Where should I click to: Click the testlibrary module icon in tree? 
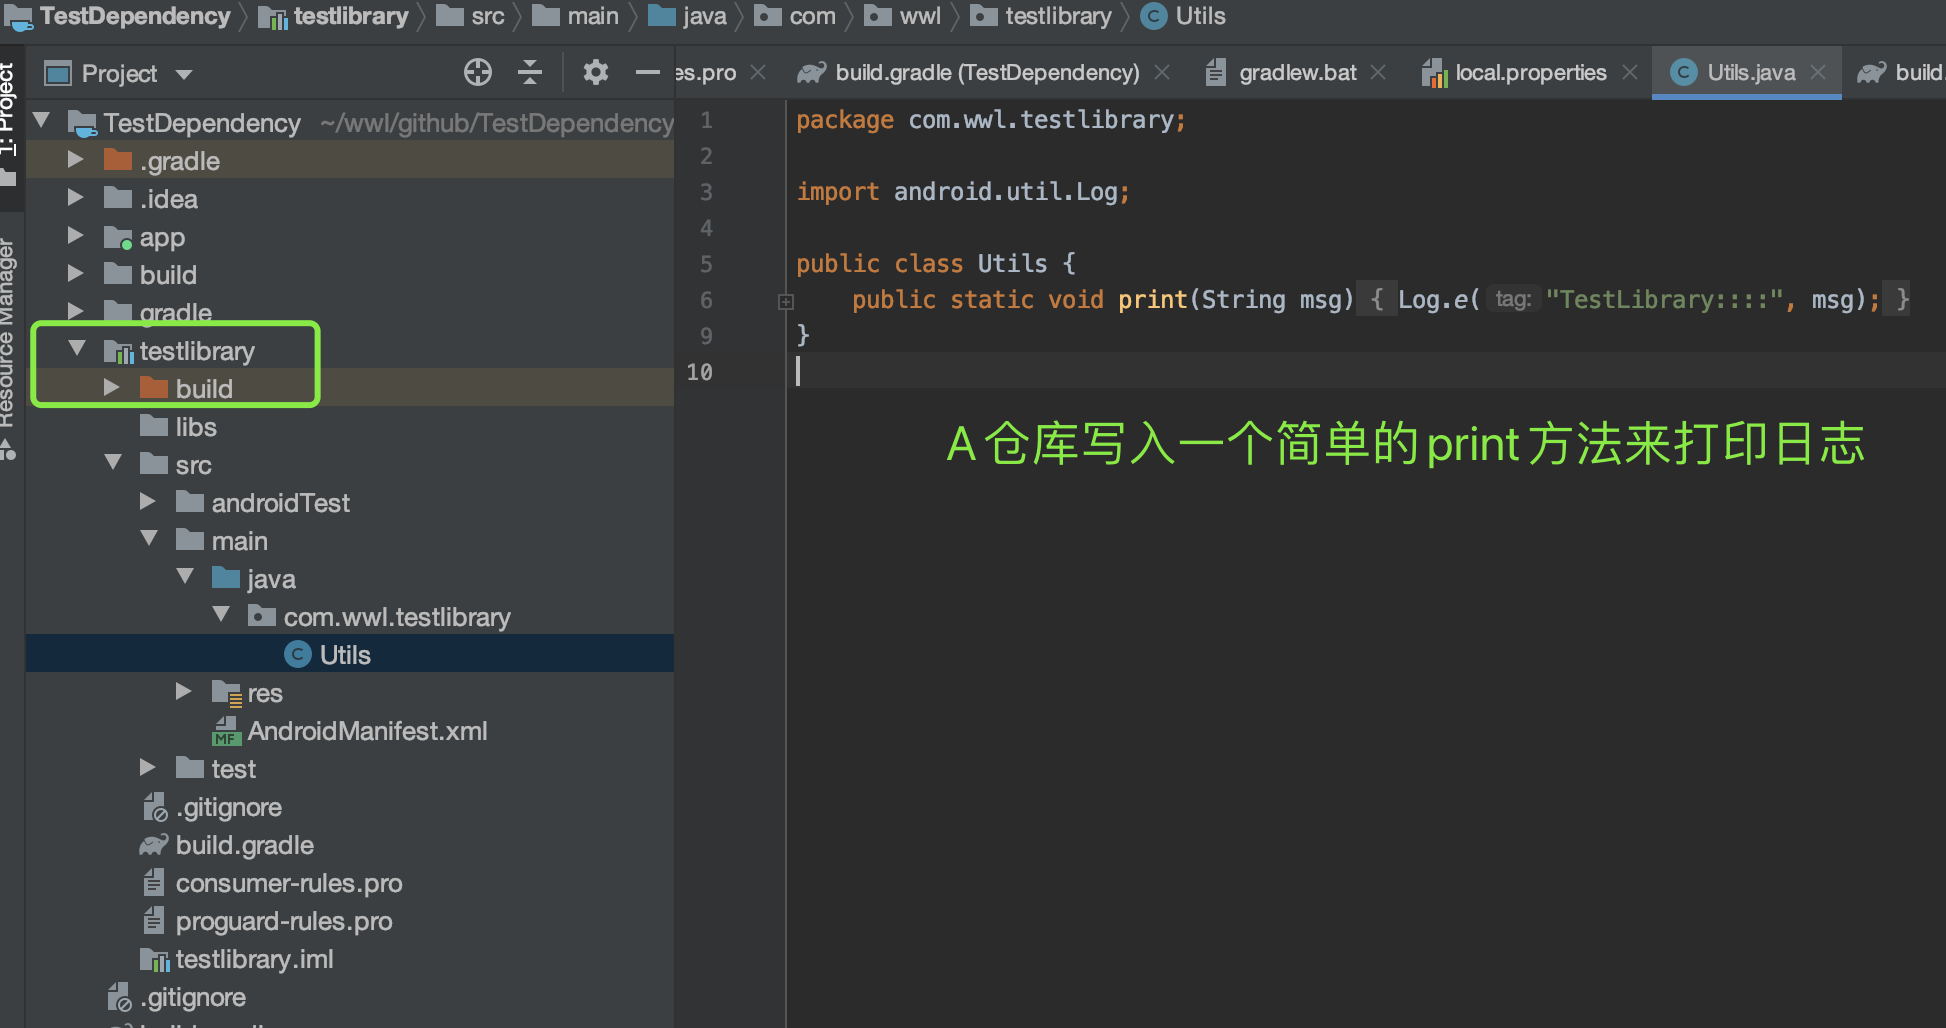[x=118, y=351]
